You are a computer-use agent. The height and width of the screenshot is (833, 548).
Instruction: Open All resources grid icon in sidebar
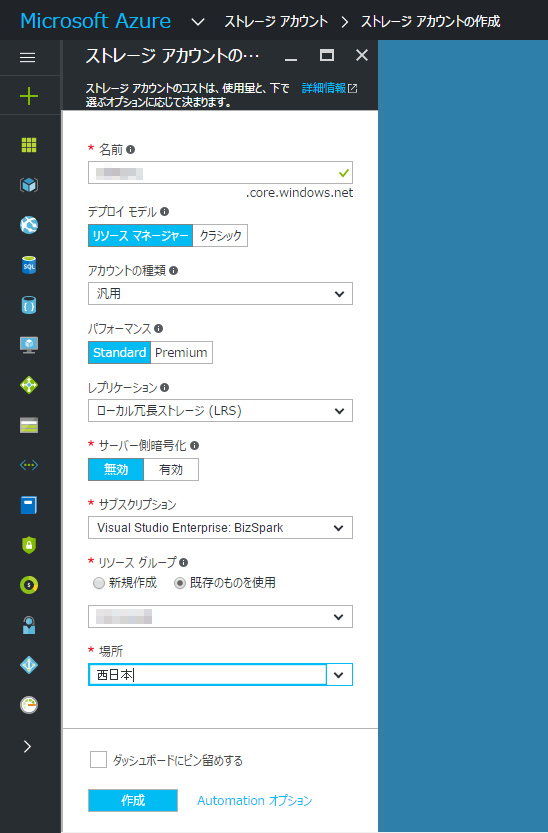[29, 144]
